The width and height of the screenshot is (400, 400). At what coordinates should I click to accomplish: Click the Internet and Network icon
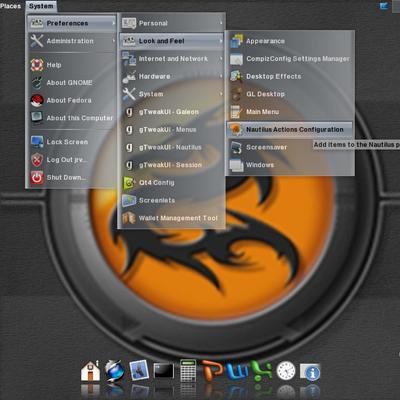click(129, 59)
